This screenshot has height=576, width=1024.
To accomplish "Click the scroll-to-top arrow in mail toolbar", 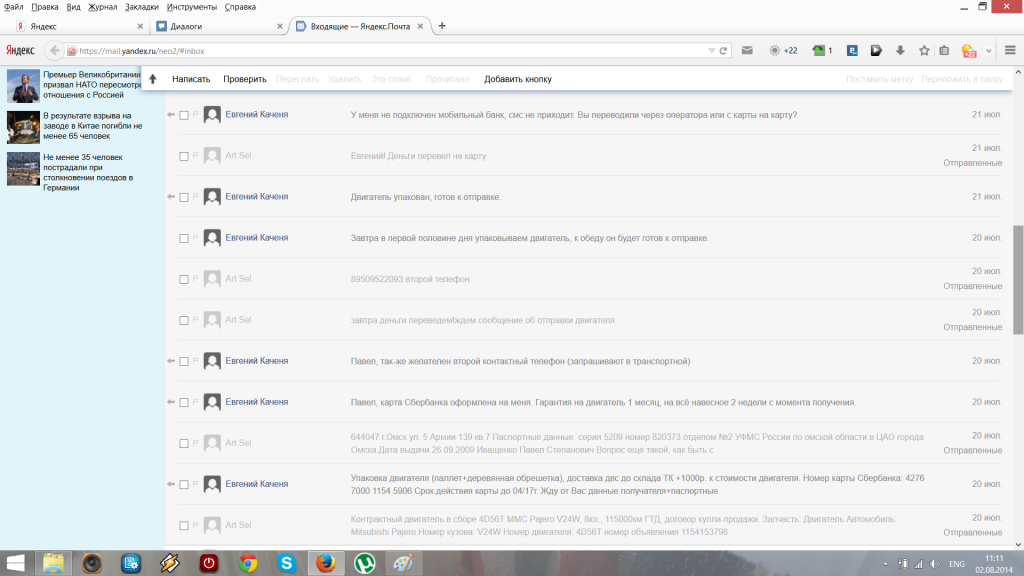I will 153,79.
